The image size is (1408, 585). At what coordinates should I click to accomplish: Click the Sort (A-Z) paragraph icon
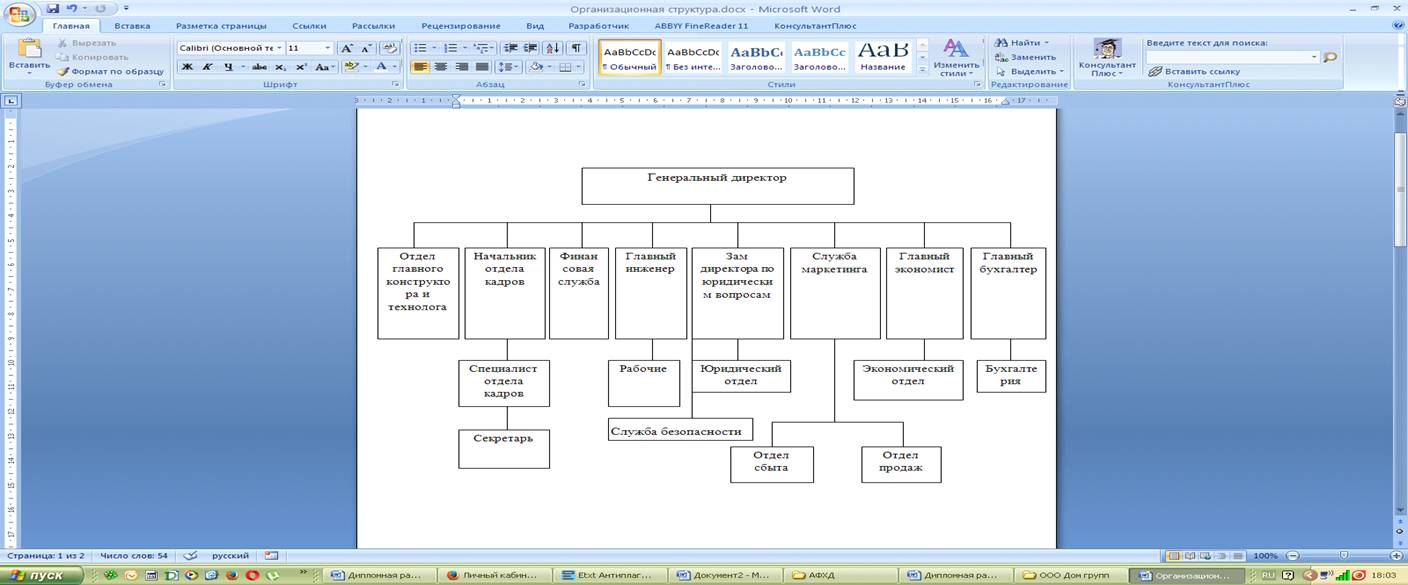point(554,48)
